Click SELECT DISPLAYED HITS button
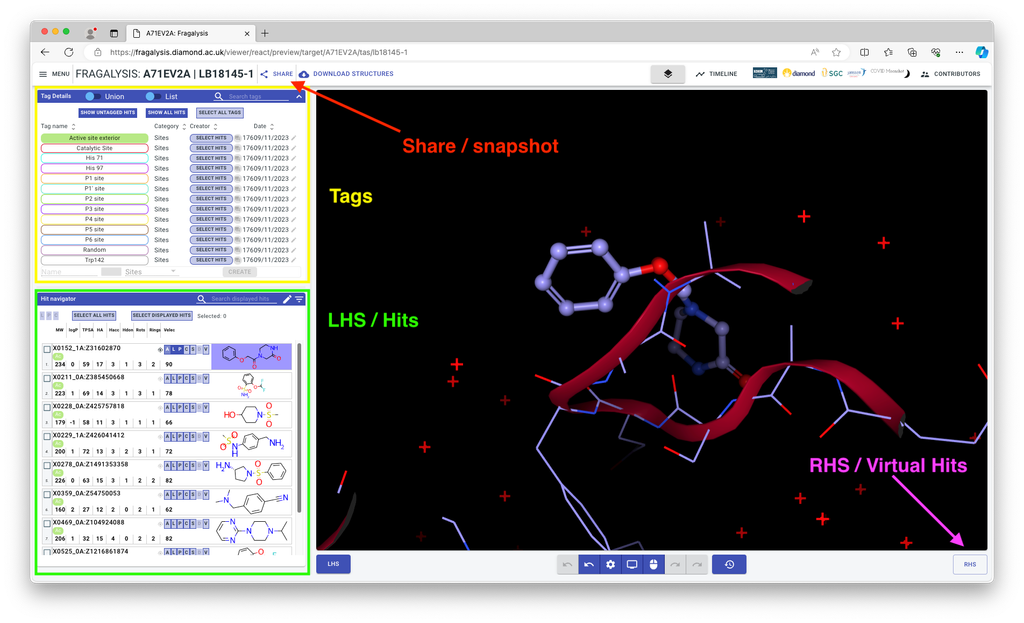 [162, 315]
